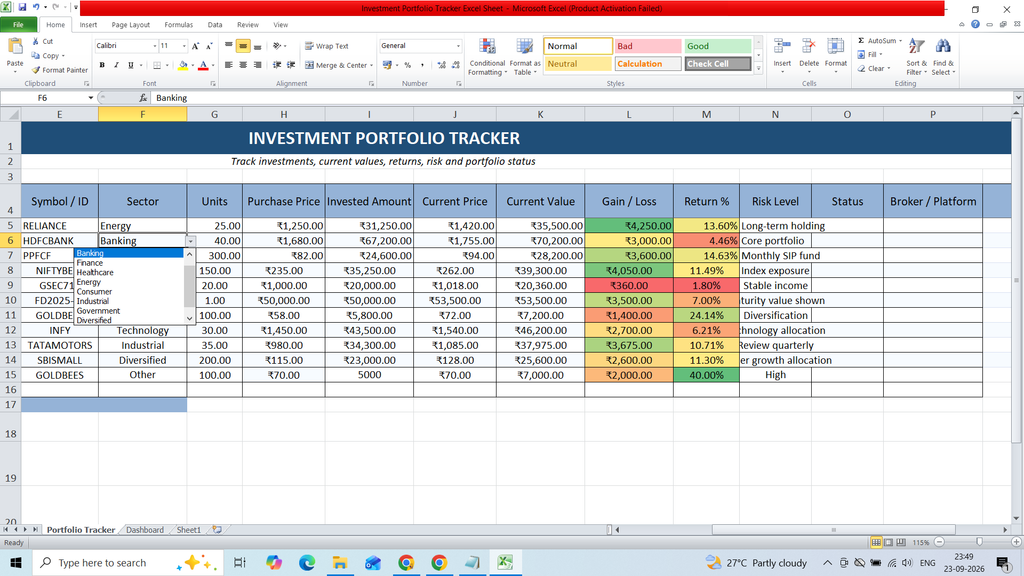Toggle center horizontal alignment

click(243, 65)
